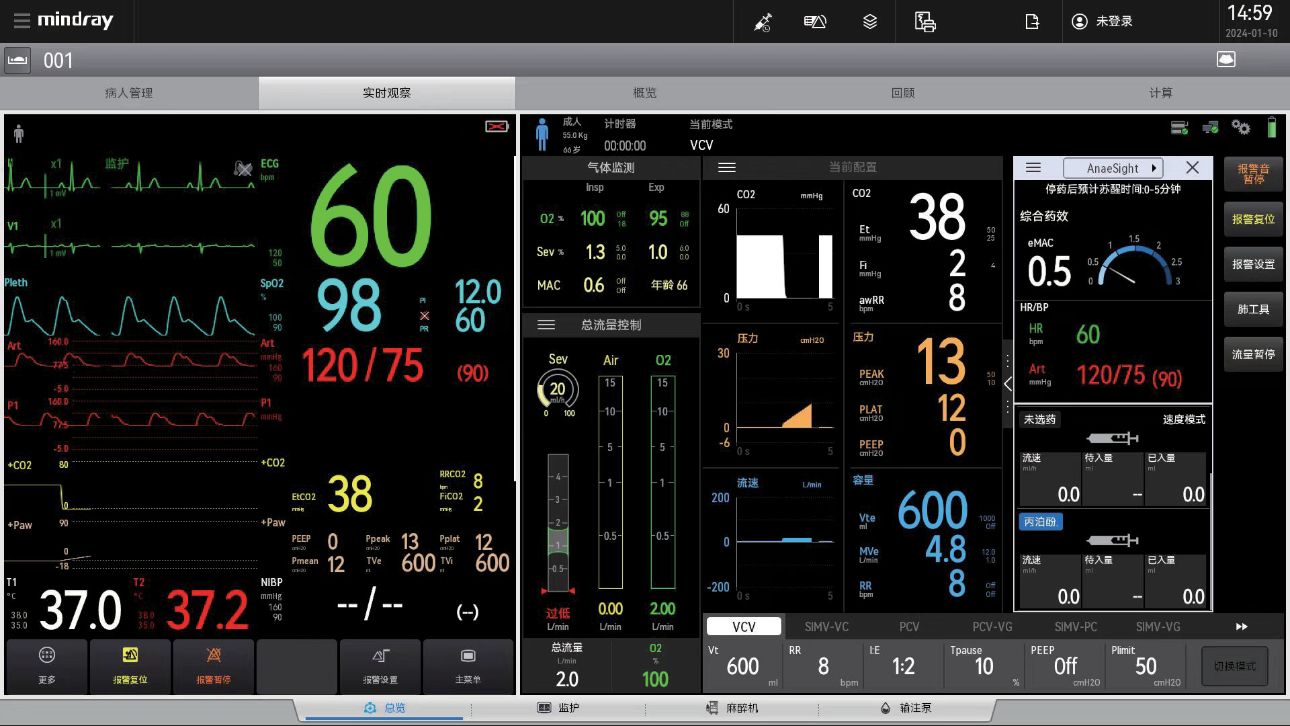1290x726 pixels.
Task: Click the bed icon beside 001
Action: point(18,61)
